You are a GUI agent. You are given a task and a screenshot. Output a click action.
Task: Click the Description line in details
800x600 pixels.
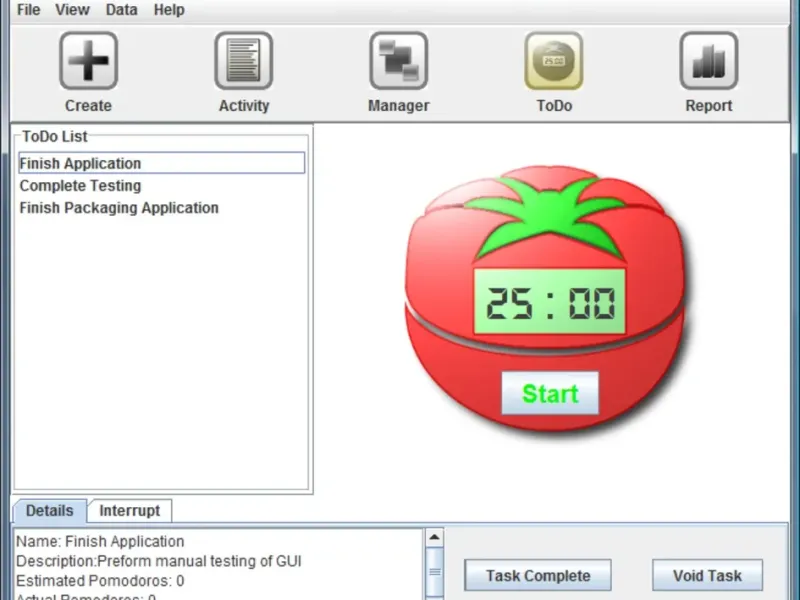(159, 561)
